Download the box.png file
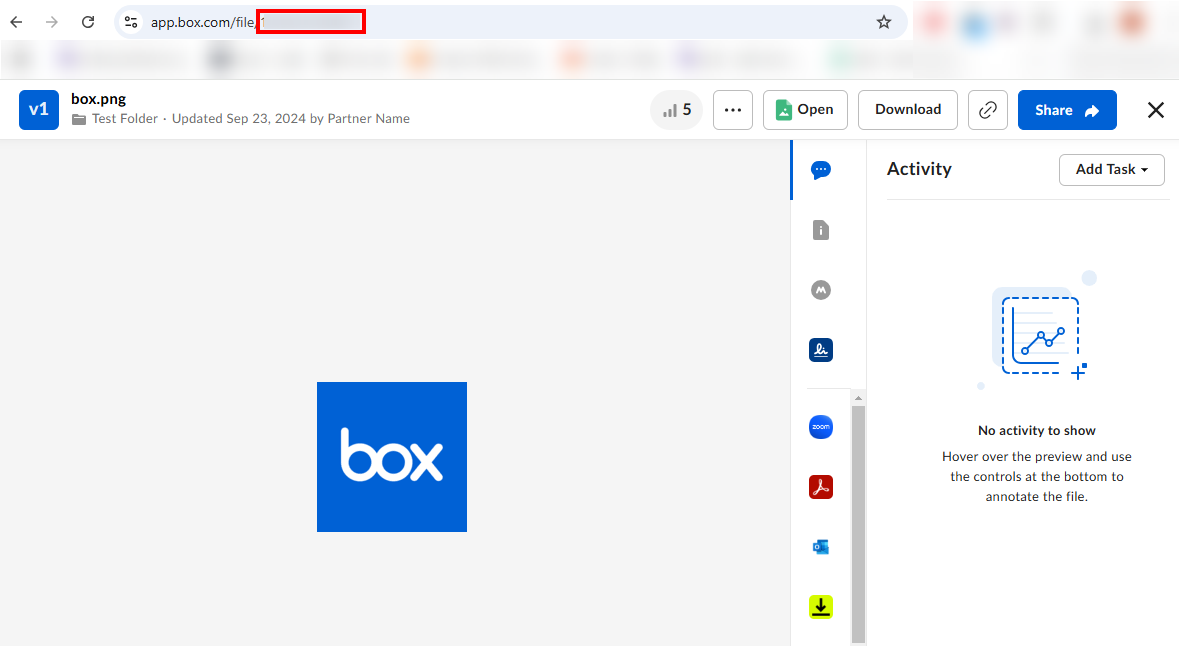1179x646 pixels. click(907, 110)
